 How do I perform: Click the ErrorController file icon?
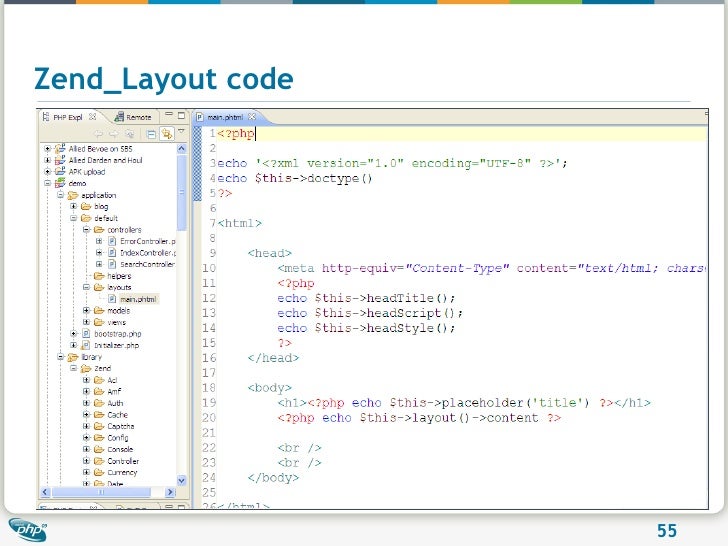[x=112, y=241]
